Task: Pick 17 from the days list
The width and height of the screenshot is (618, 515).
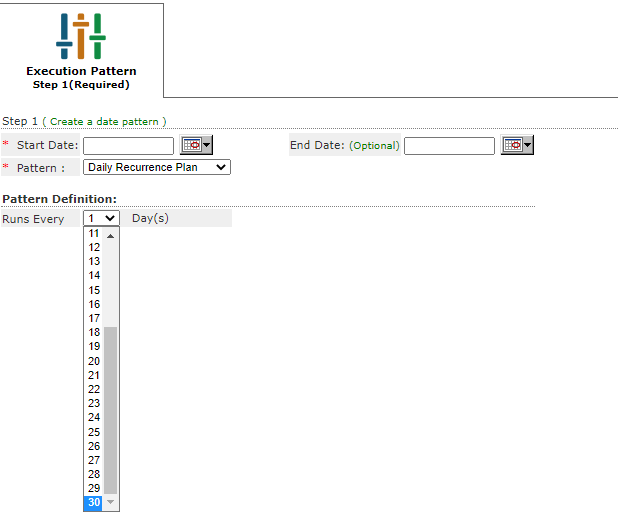Action: 94,318
